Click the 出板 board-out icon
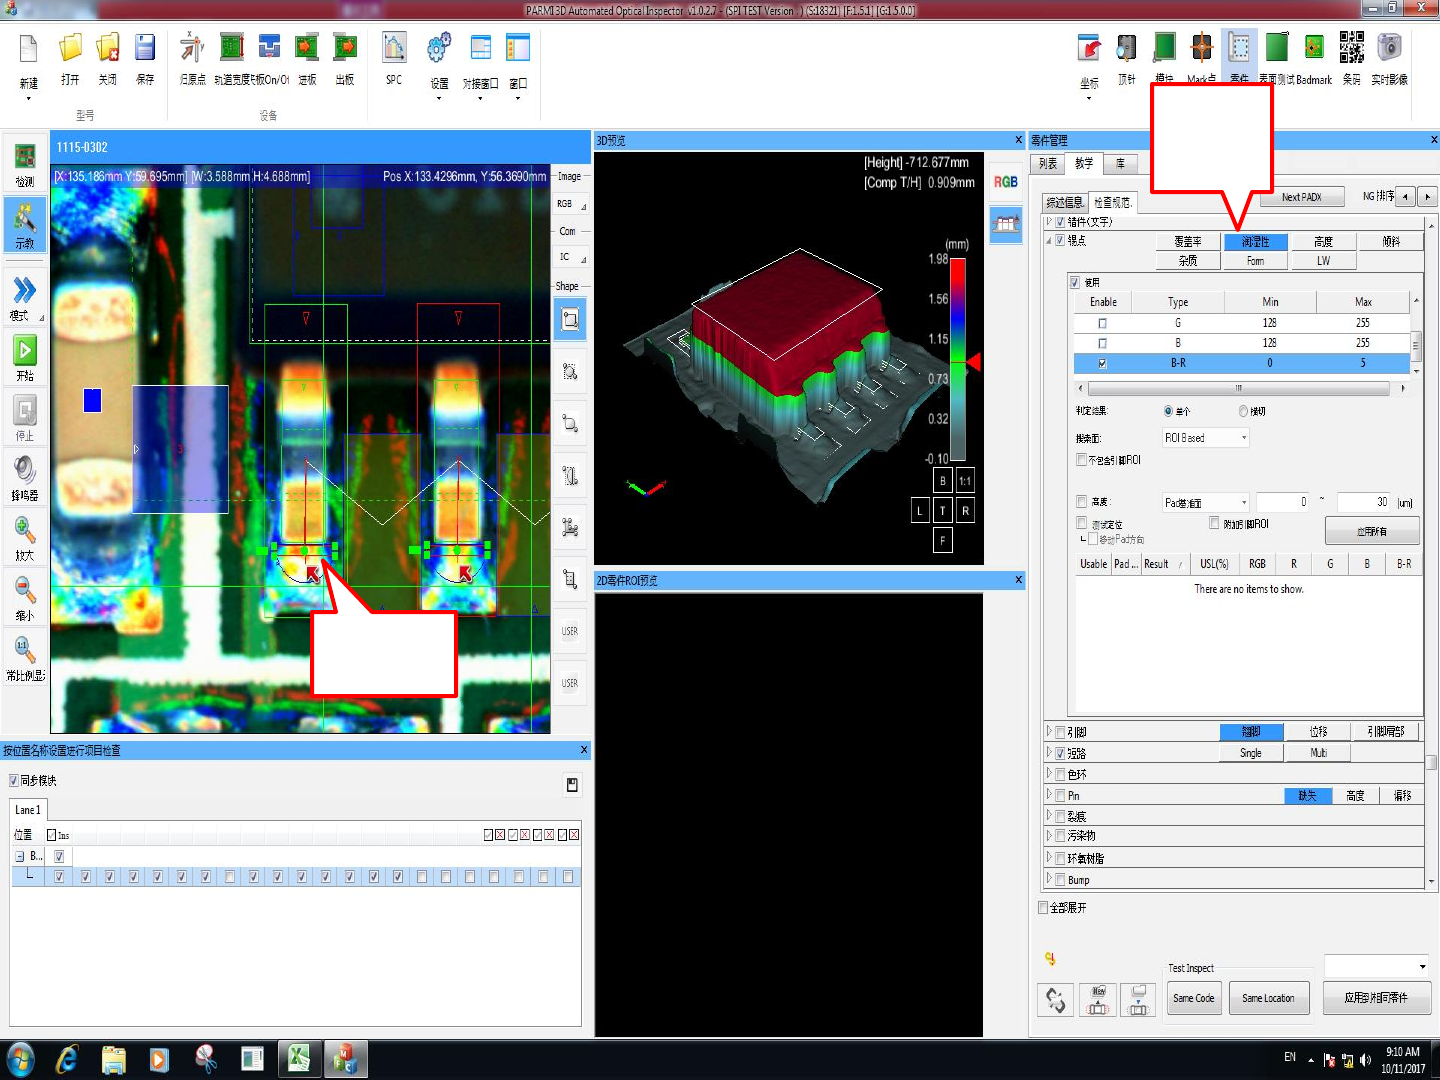 point(345,57)
